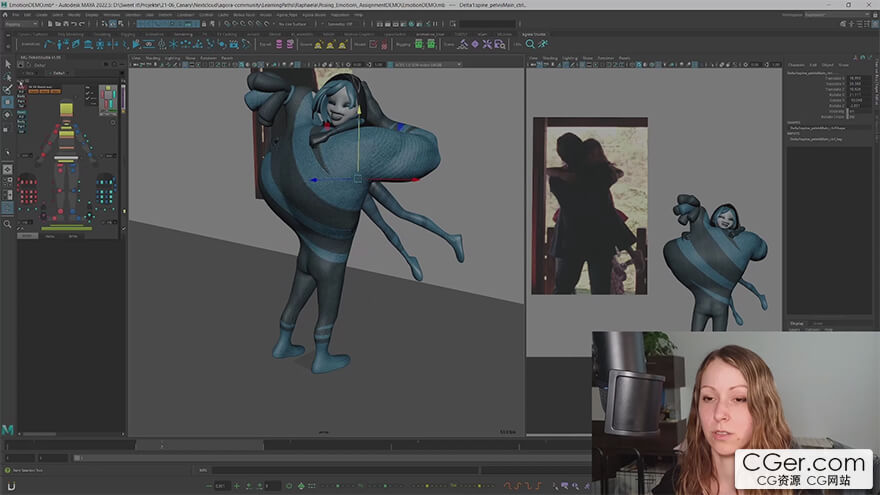Select the arrow Select tool in toolbox

click(8, 65)
